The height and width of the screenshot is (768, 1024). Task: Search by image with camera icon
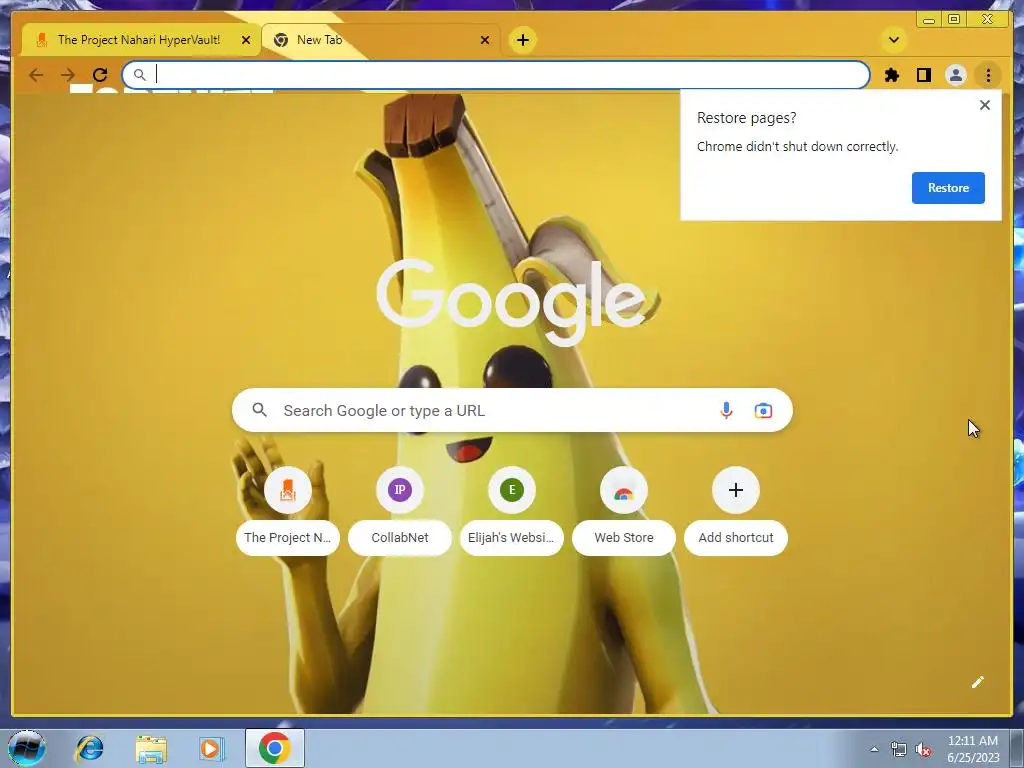coord(763,410)
